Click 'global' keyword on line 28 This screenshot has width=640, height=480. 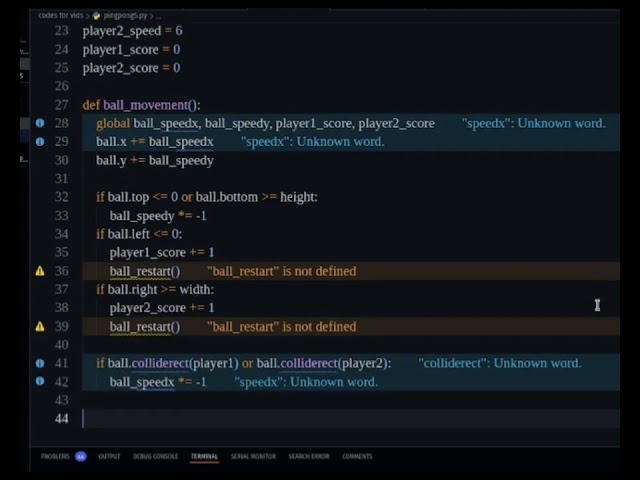point(113,123)
